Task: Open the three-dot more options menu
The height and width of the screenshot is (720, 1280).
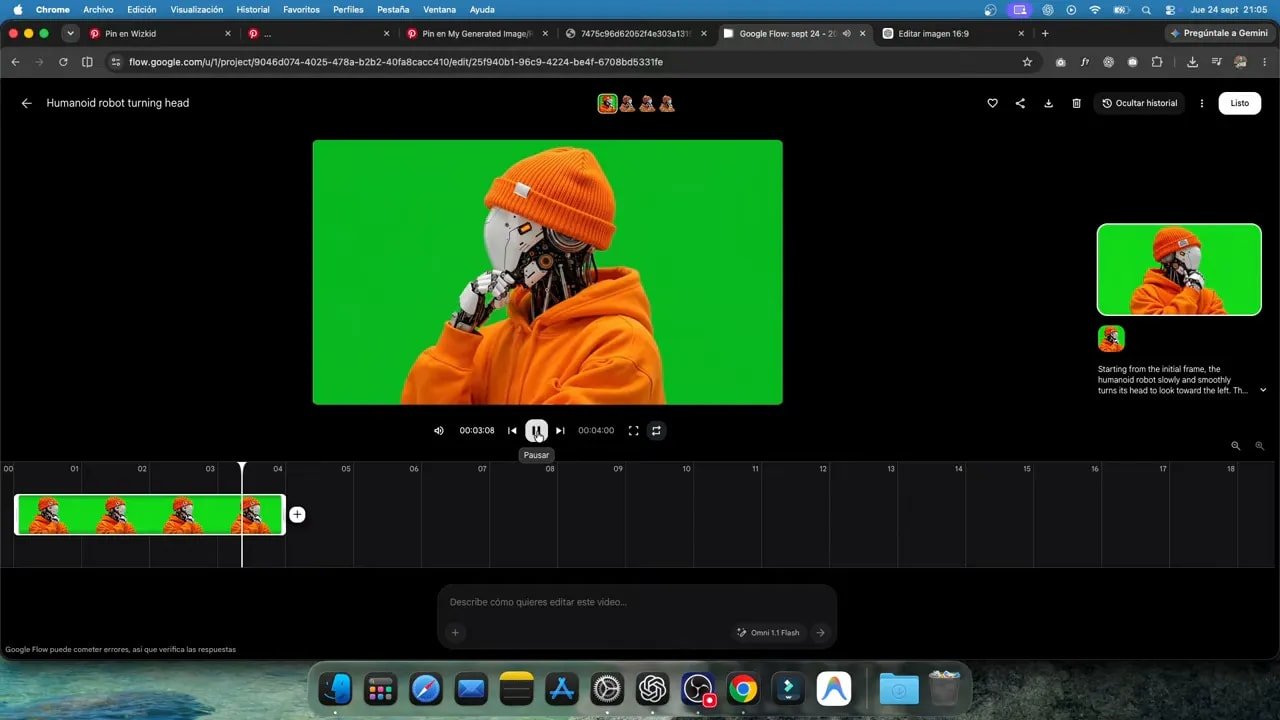Action: [1202, 103]
